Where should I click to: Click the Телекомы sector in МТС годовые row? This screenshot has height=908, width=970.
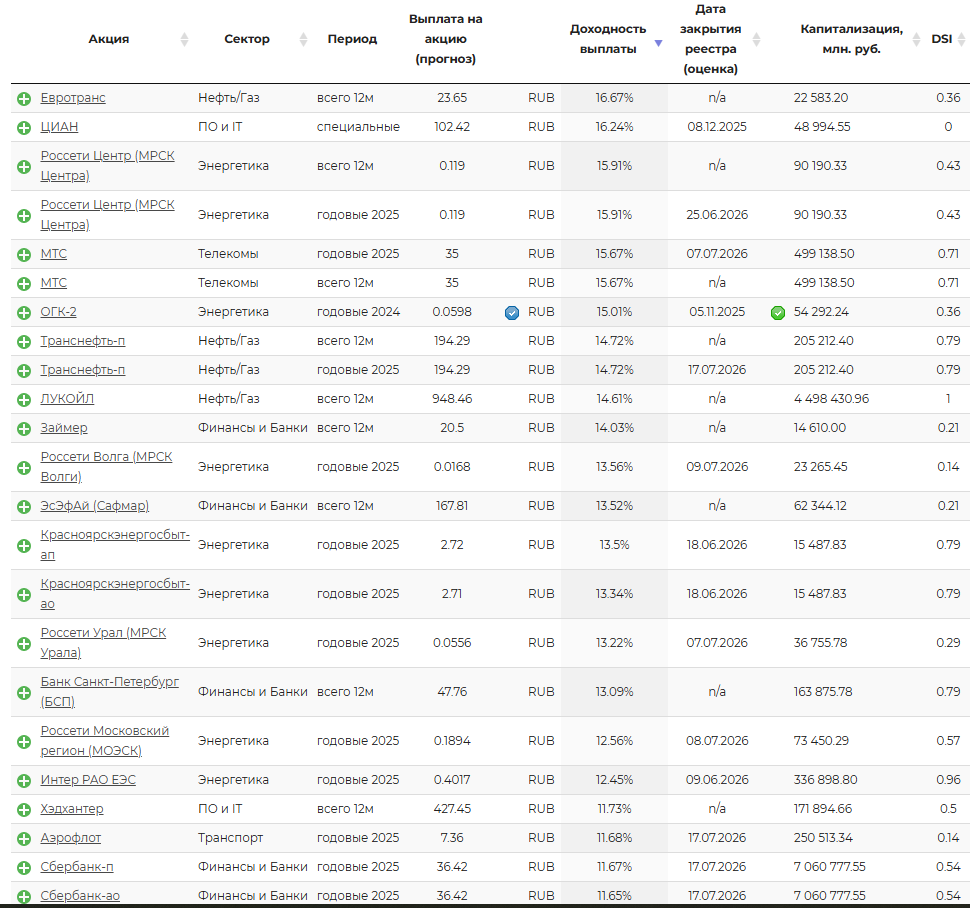[228, 254]
